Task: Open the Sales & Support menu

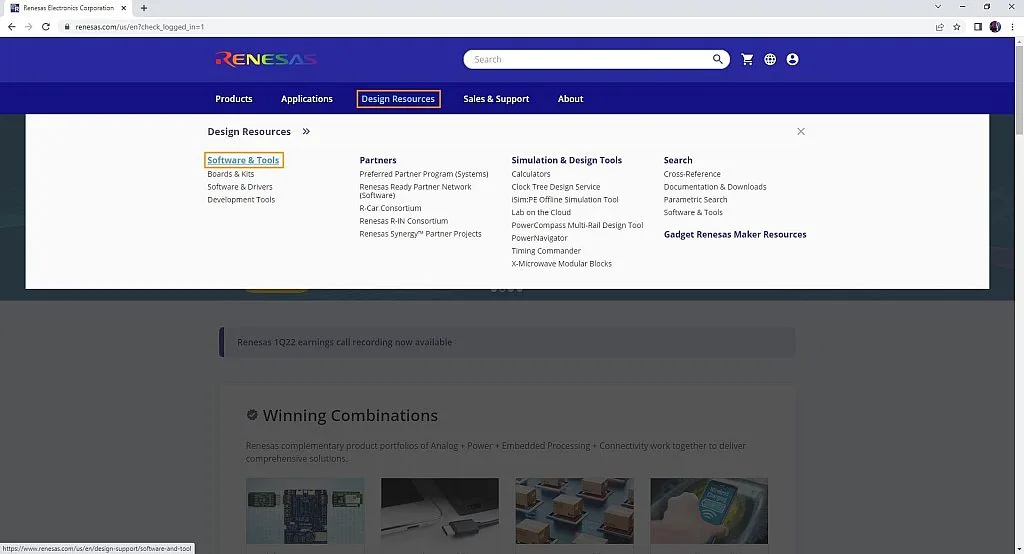Action: click(x=496, y=99)
